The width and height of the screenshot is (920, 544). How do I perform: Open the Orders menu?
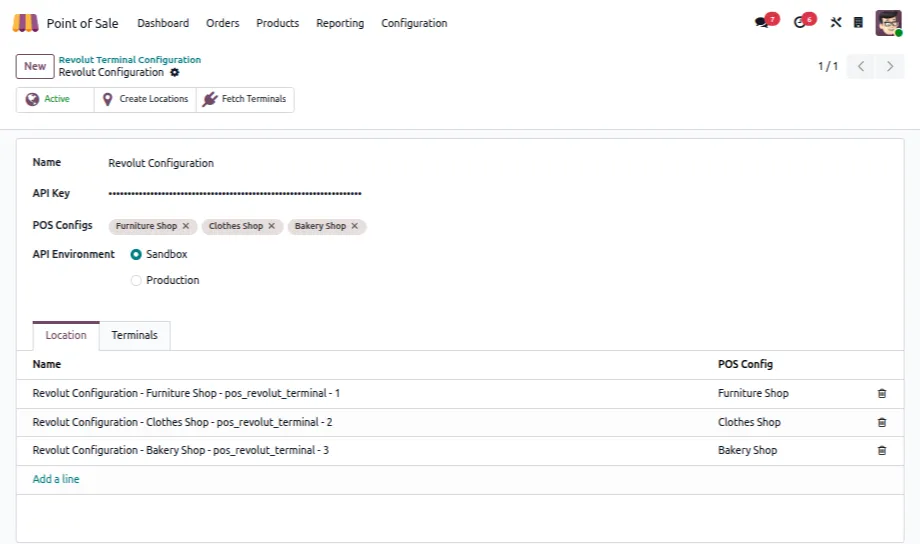[x=222, y=23]
